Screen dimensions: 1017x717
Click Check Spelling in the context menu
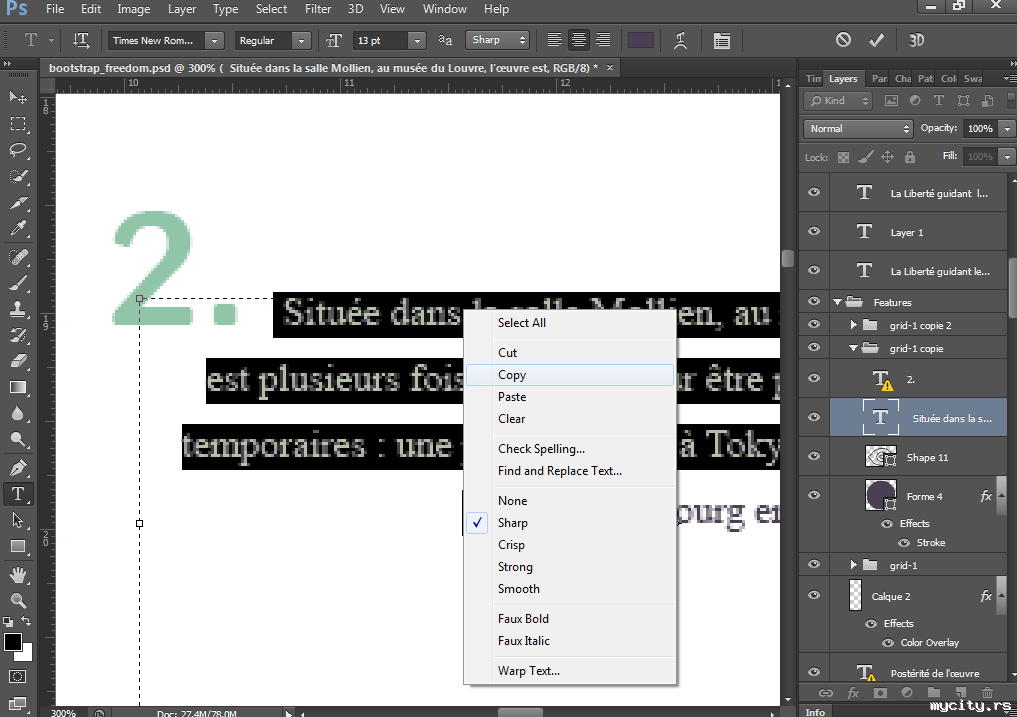click(x=541, y=449)
